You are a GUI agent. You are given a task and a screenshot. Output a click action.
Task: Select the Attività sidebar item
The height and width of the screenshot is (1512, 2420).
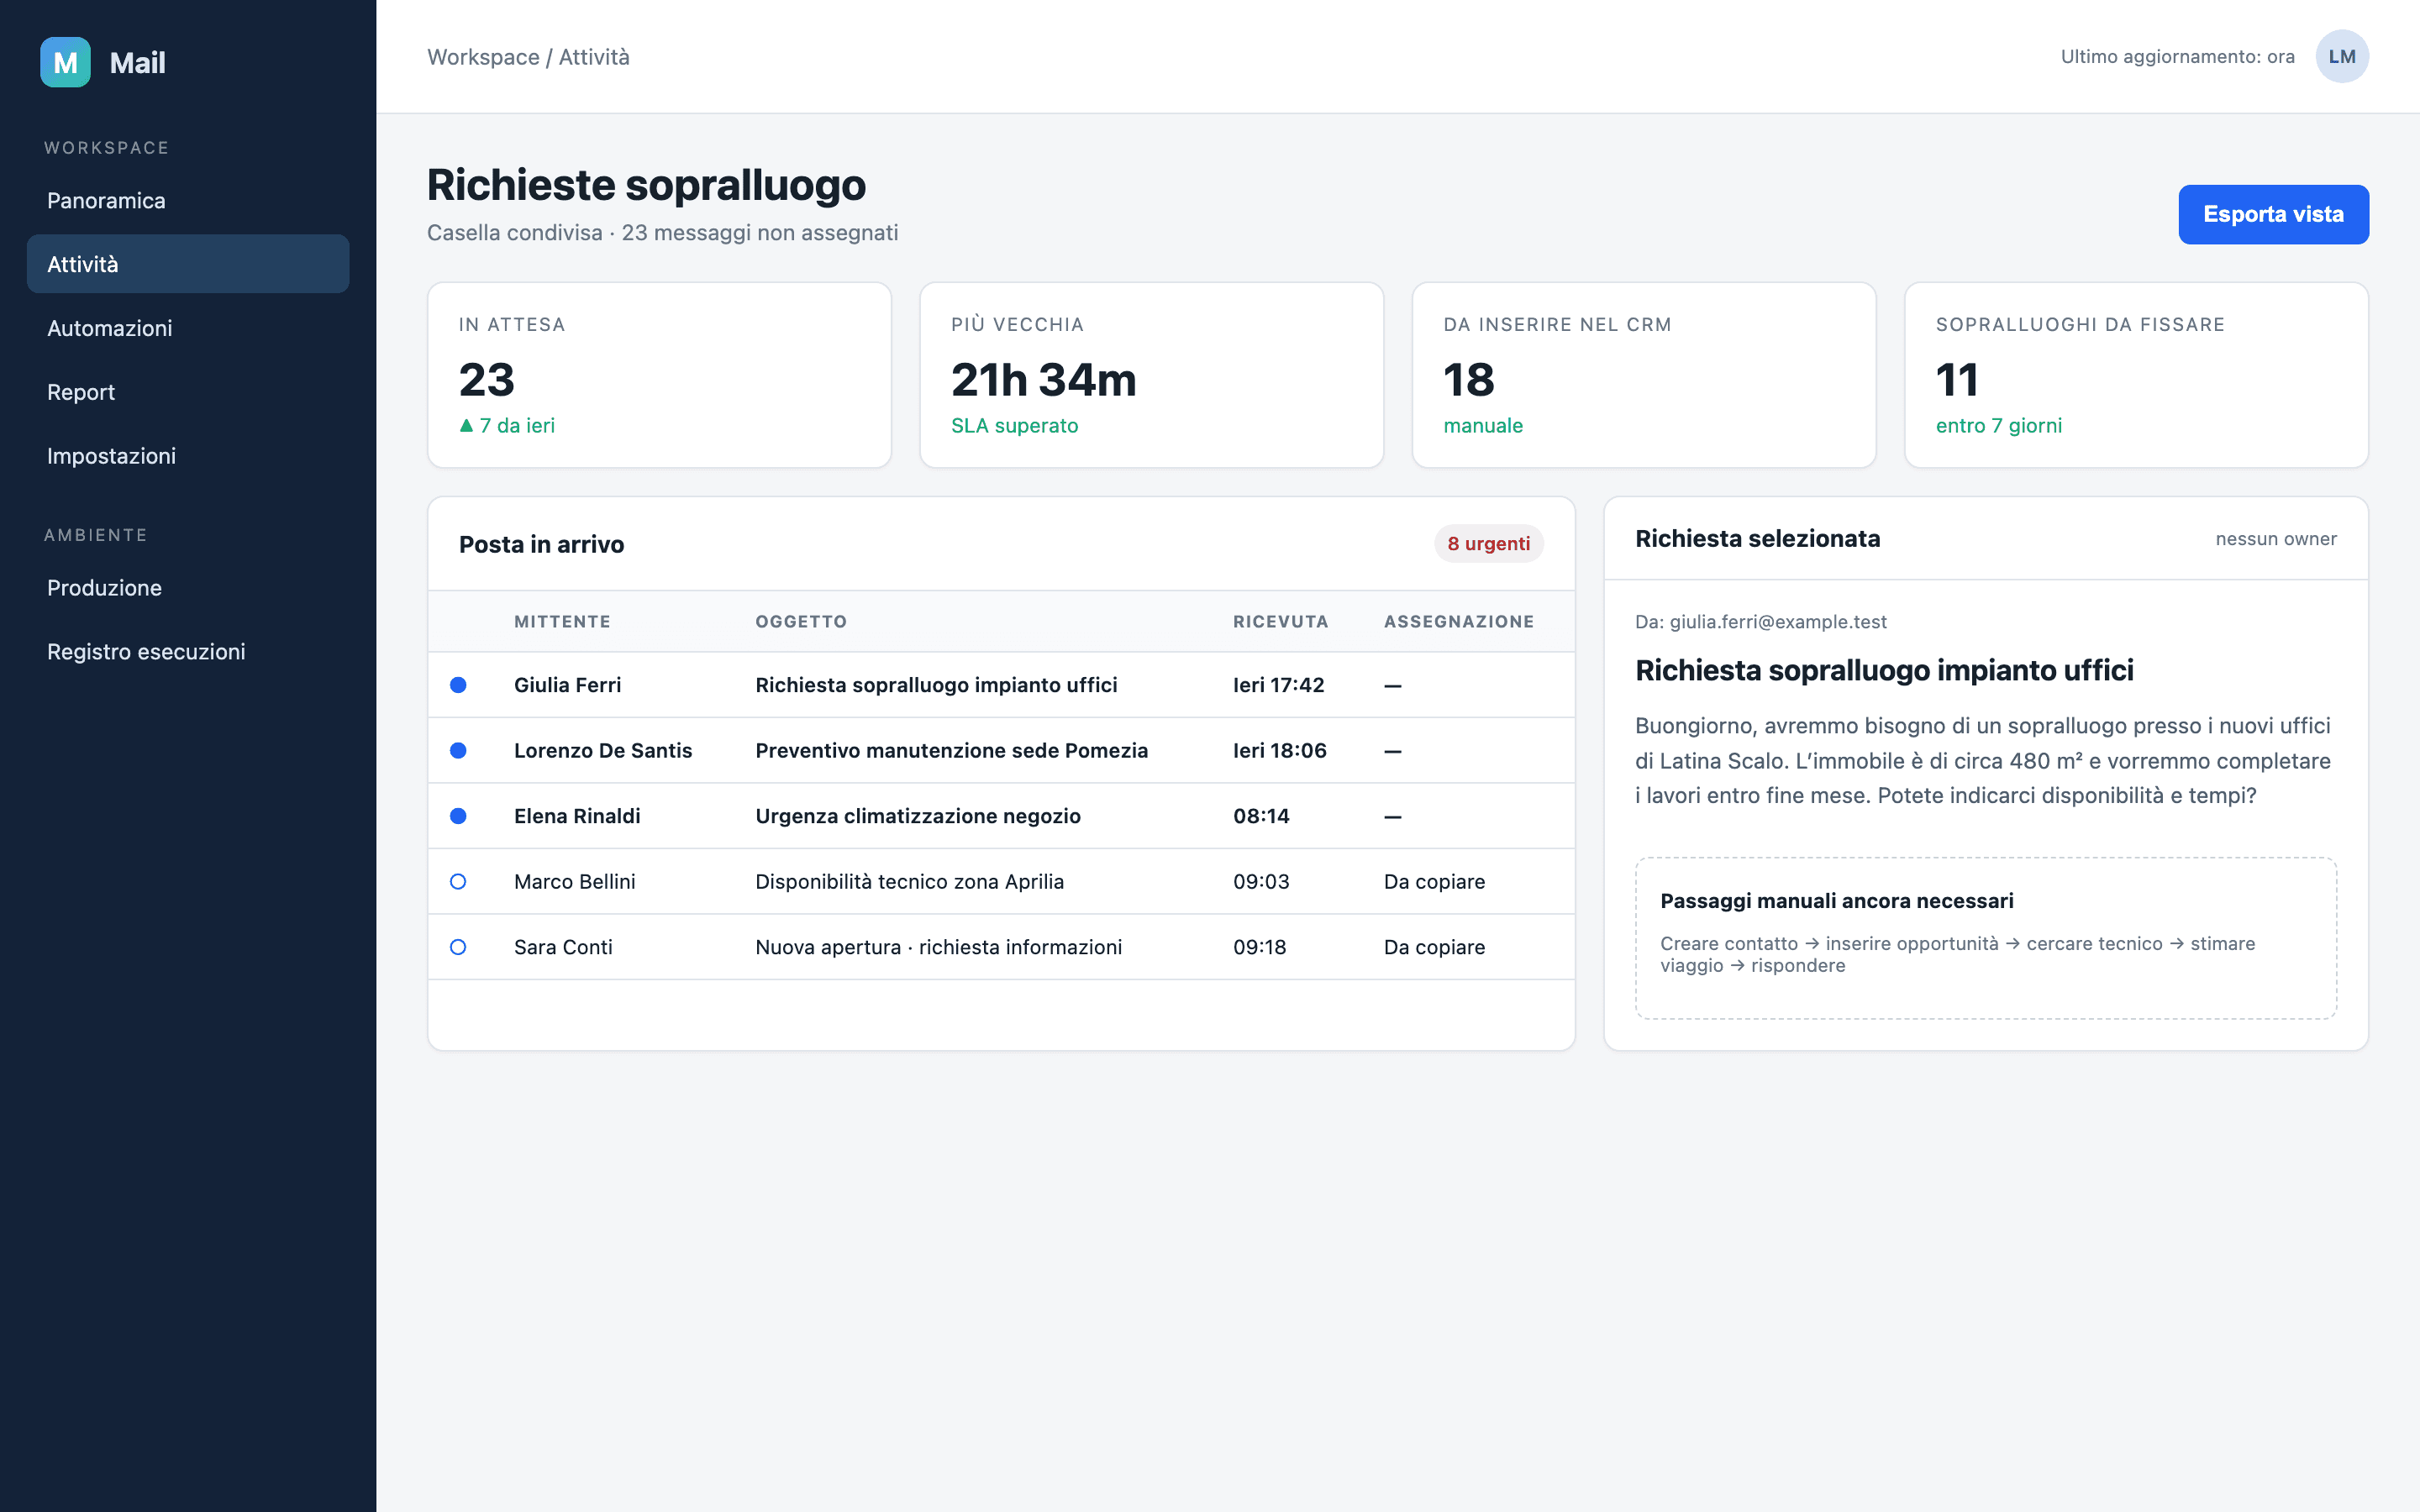(x=188, y=264)
